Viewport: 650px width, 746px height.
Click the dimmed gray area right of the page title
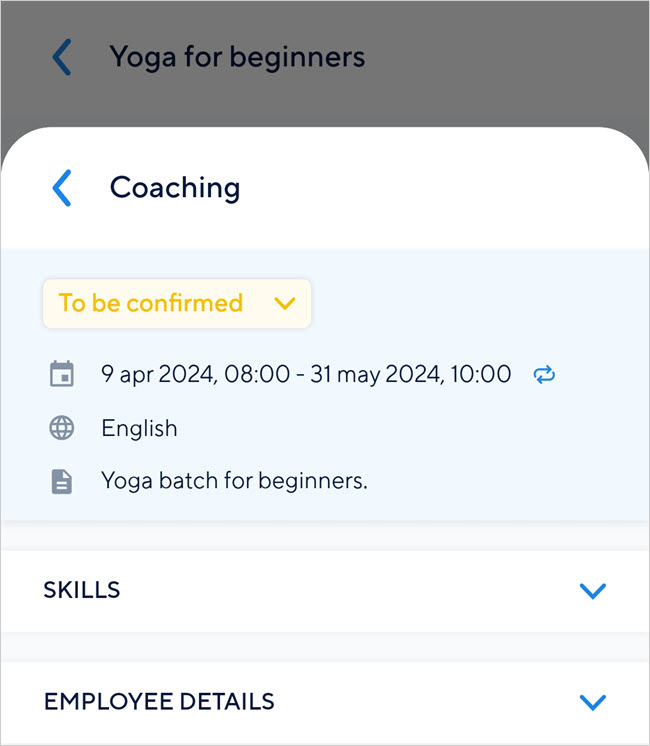(x=500, y=57)
